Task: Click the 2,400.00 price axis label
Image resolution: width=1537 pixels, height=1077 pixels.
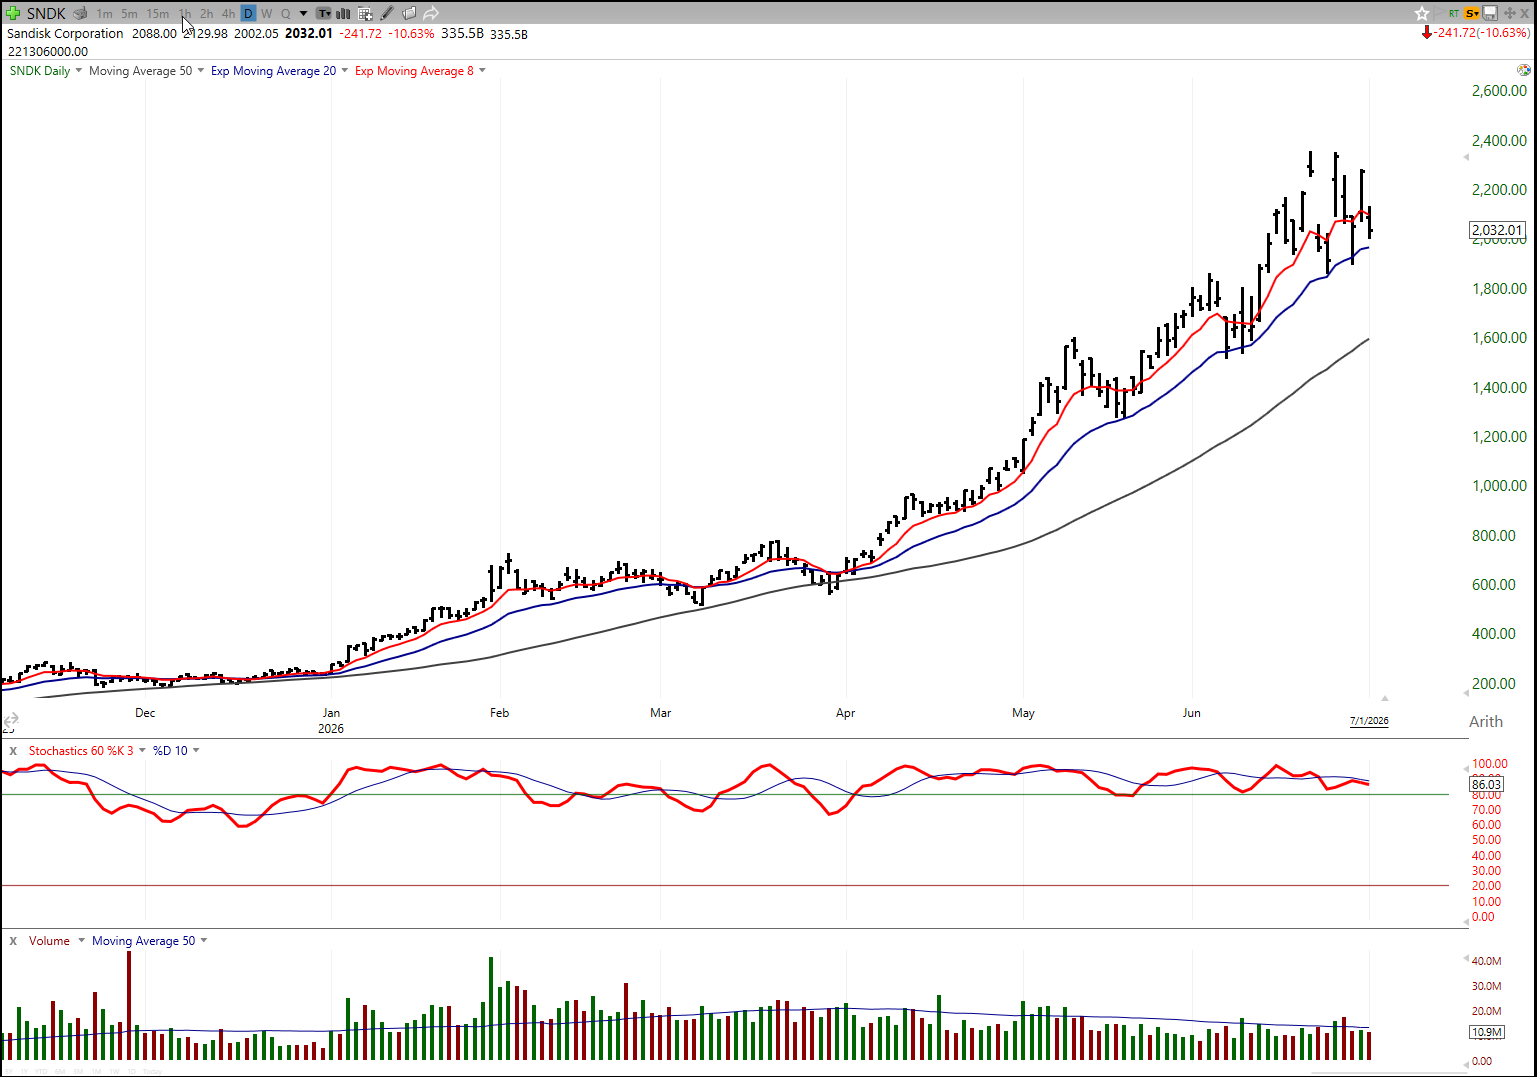Action: pos(1499,140)
